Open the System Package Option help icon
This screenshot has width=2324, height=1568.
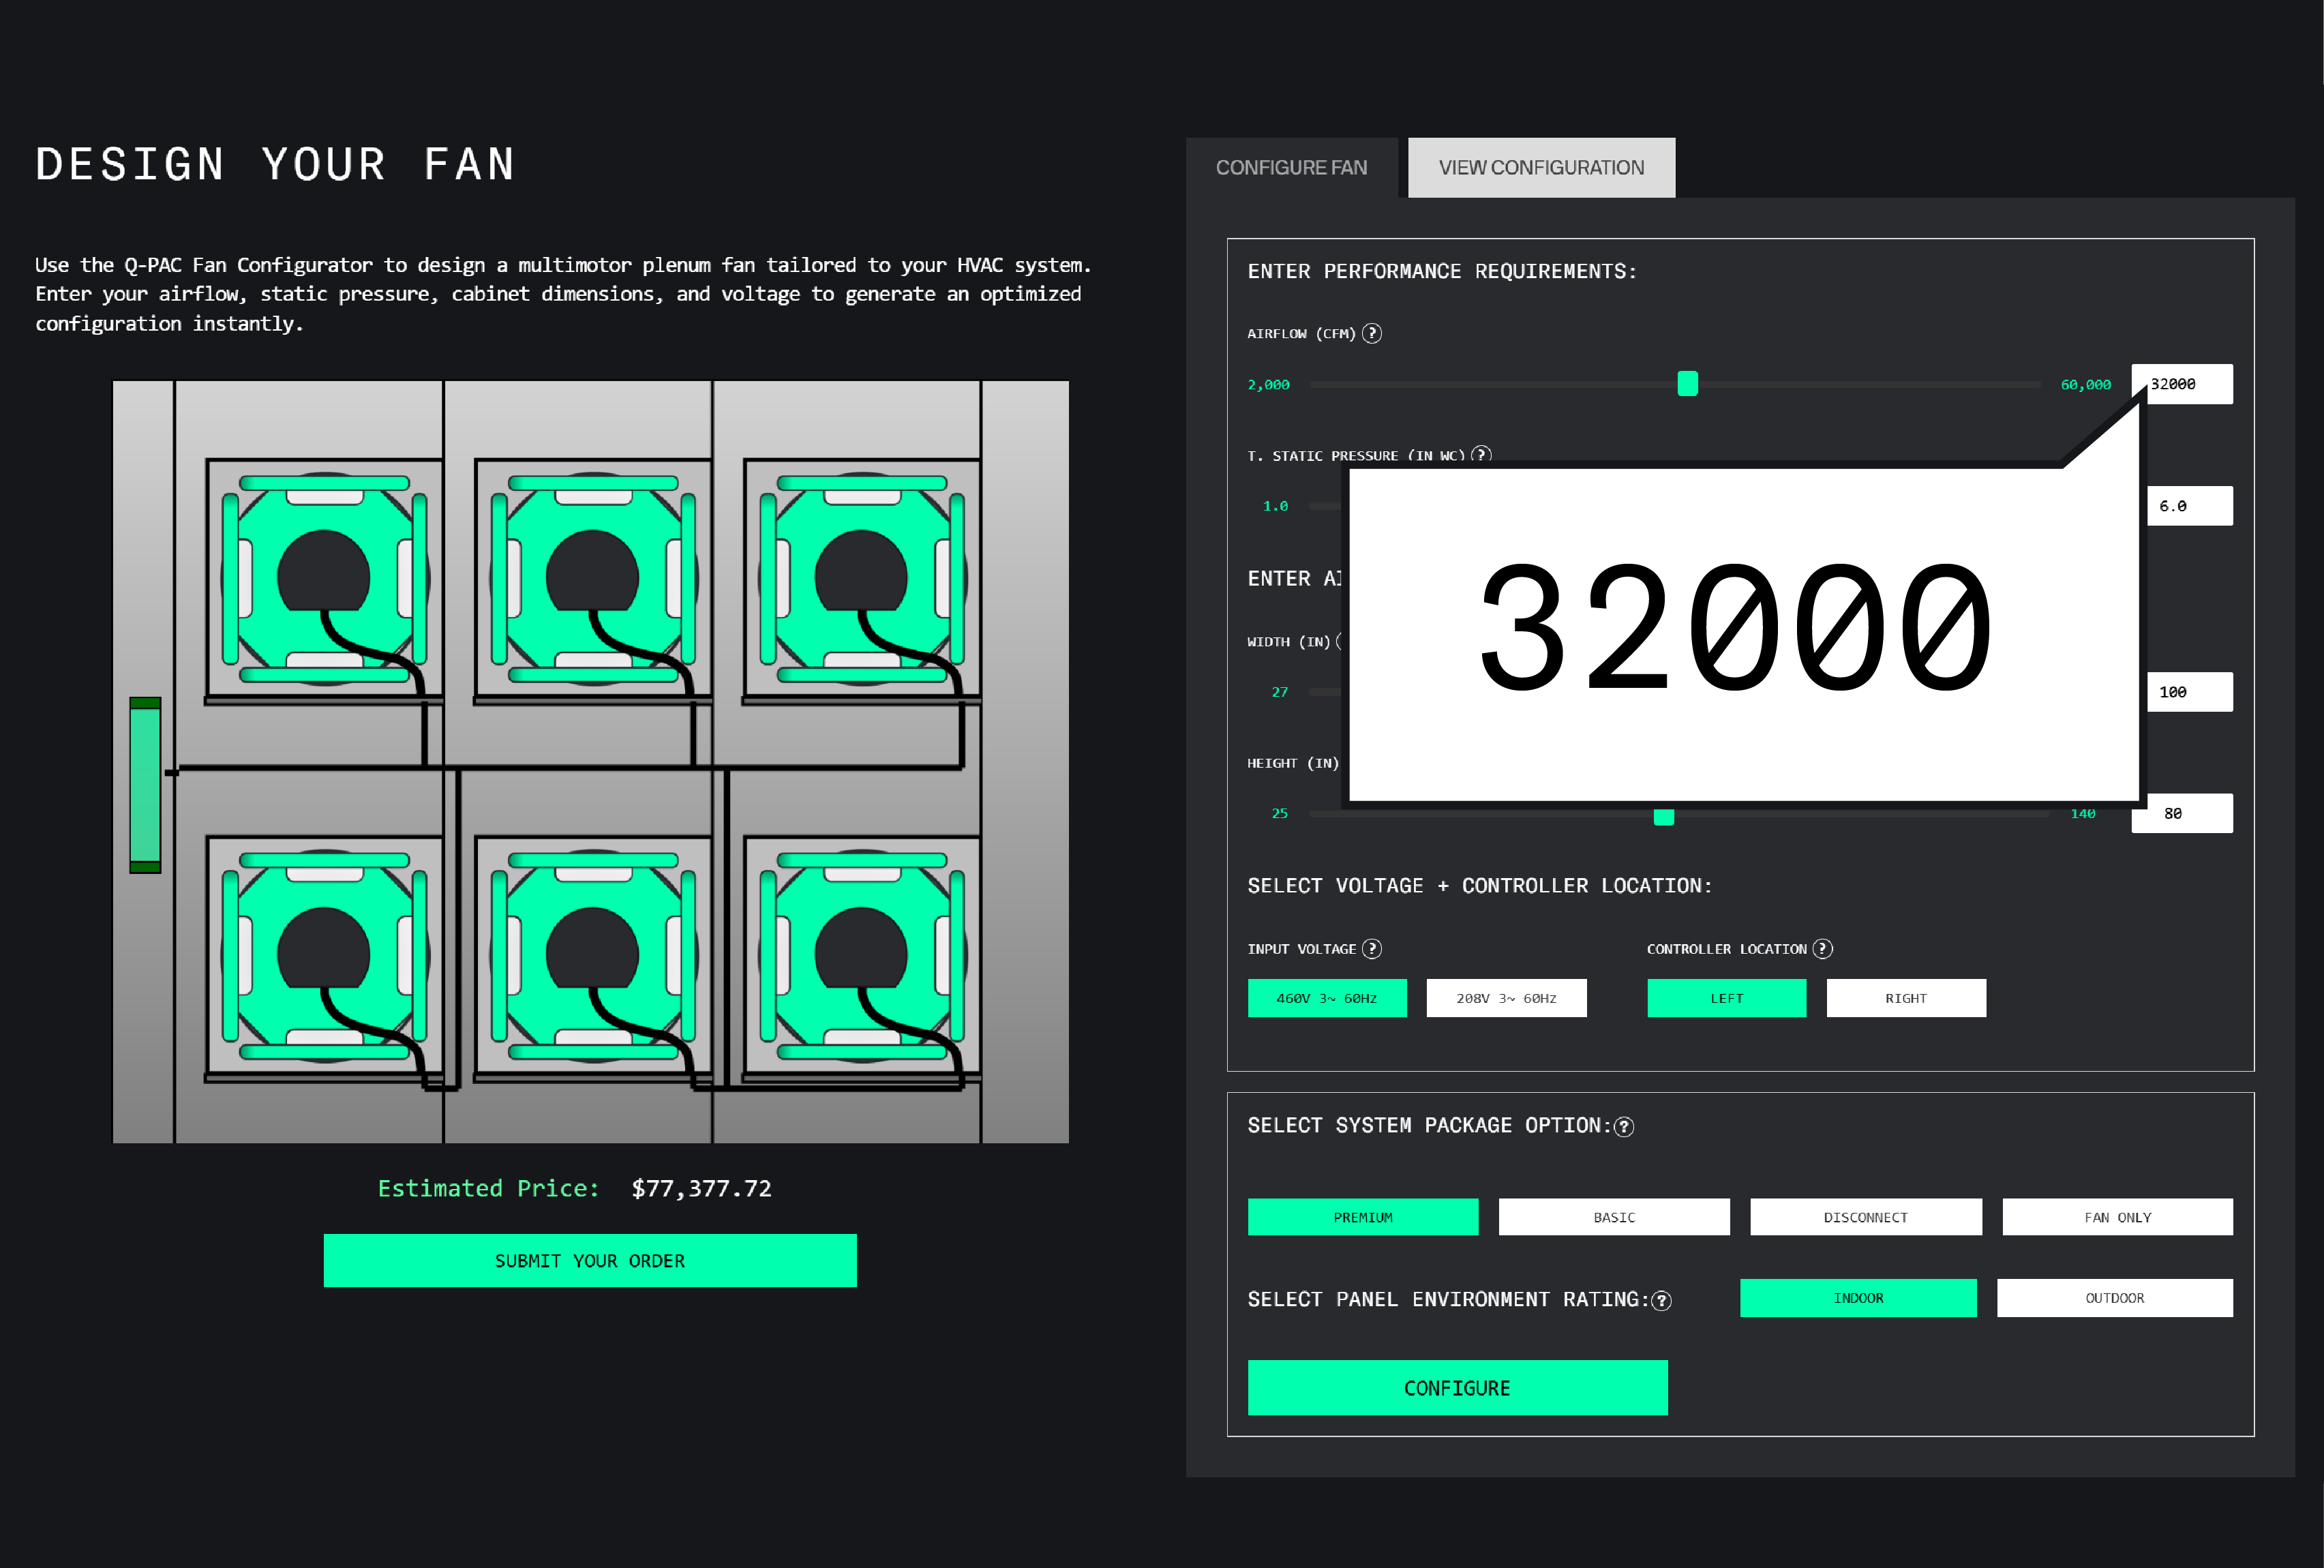tap(1624, 1127)
